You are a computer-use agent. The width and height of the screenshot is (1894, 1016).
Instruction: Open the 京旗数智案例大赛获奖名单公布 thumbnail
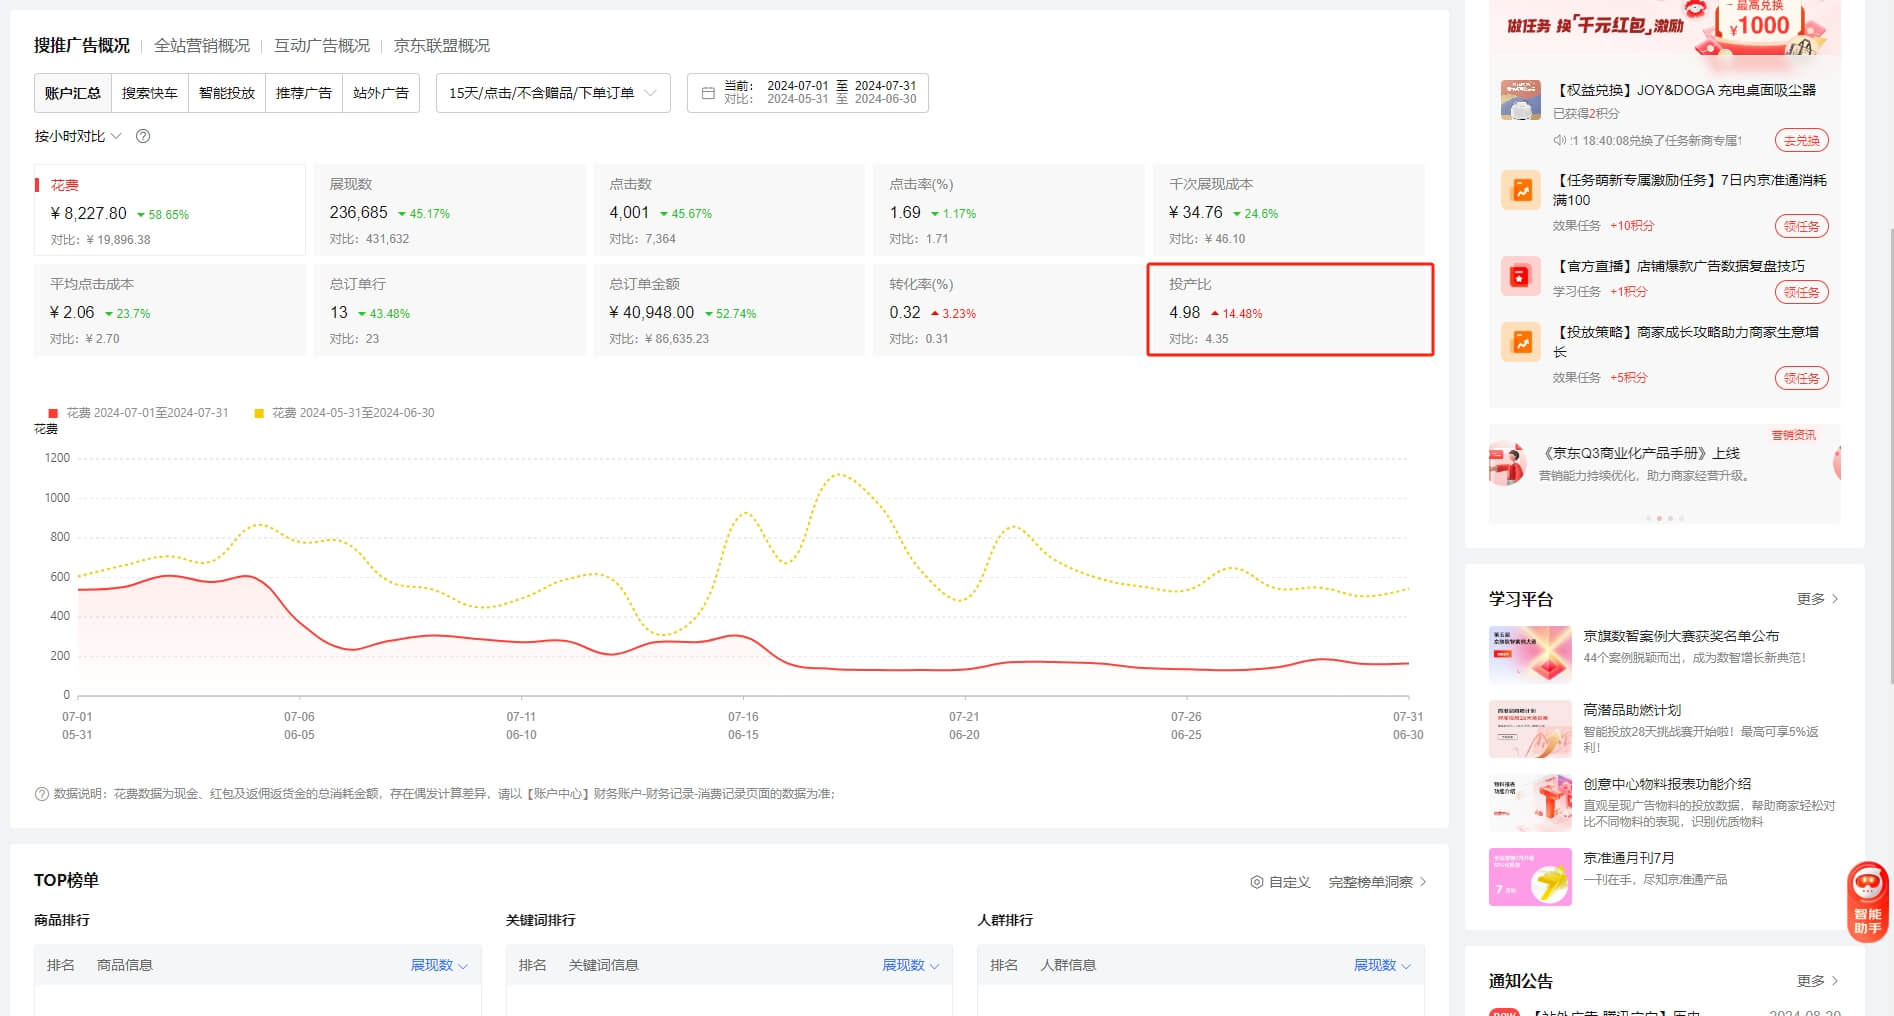[1530, 654]
